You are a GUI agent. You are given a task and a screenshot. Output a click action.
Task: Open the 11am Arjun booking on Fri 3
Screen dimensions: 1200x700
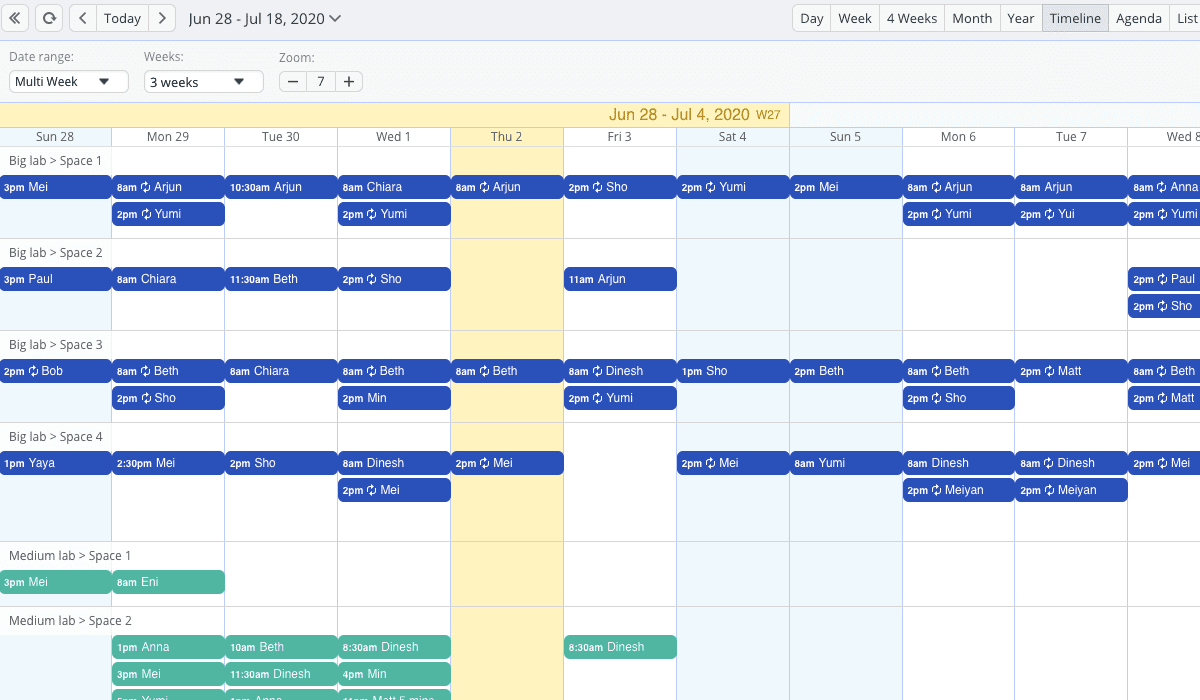(x=620, y=279)
